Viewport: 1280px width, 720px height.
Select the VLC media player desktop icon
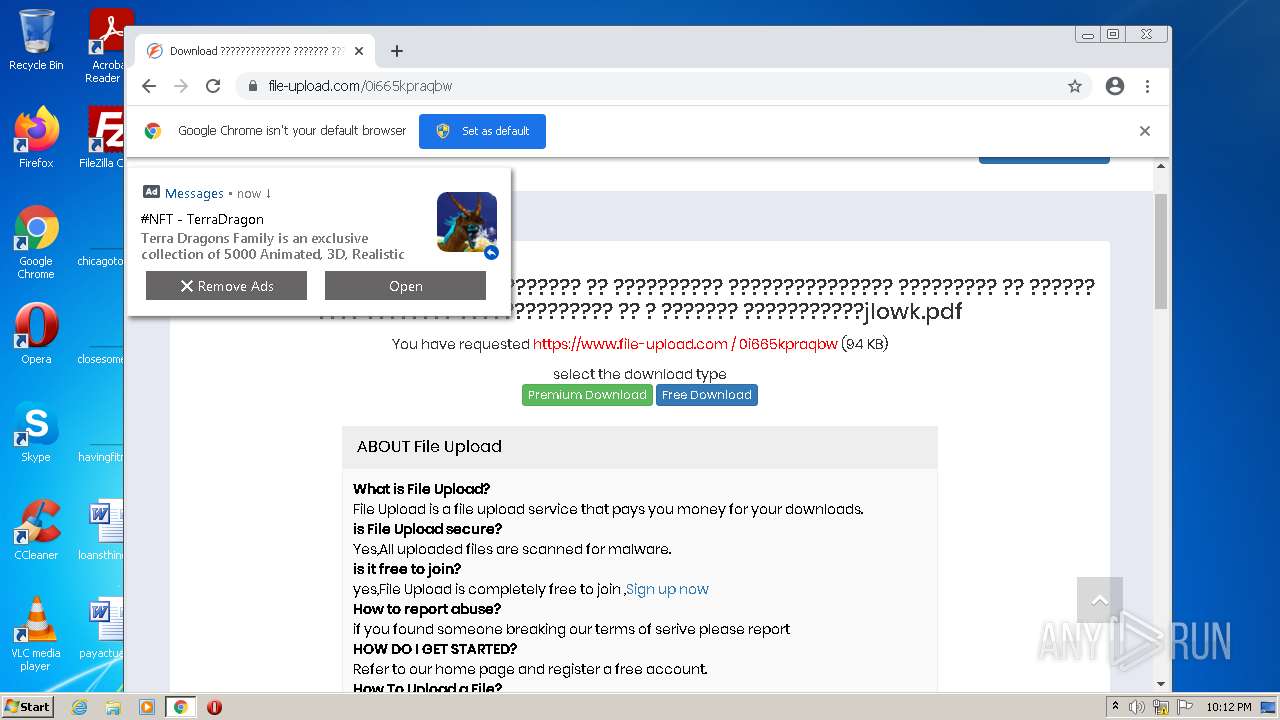pos(36,634)
